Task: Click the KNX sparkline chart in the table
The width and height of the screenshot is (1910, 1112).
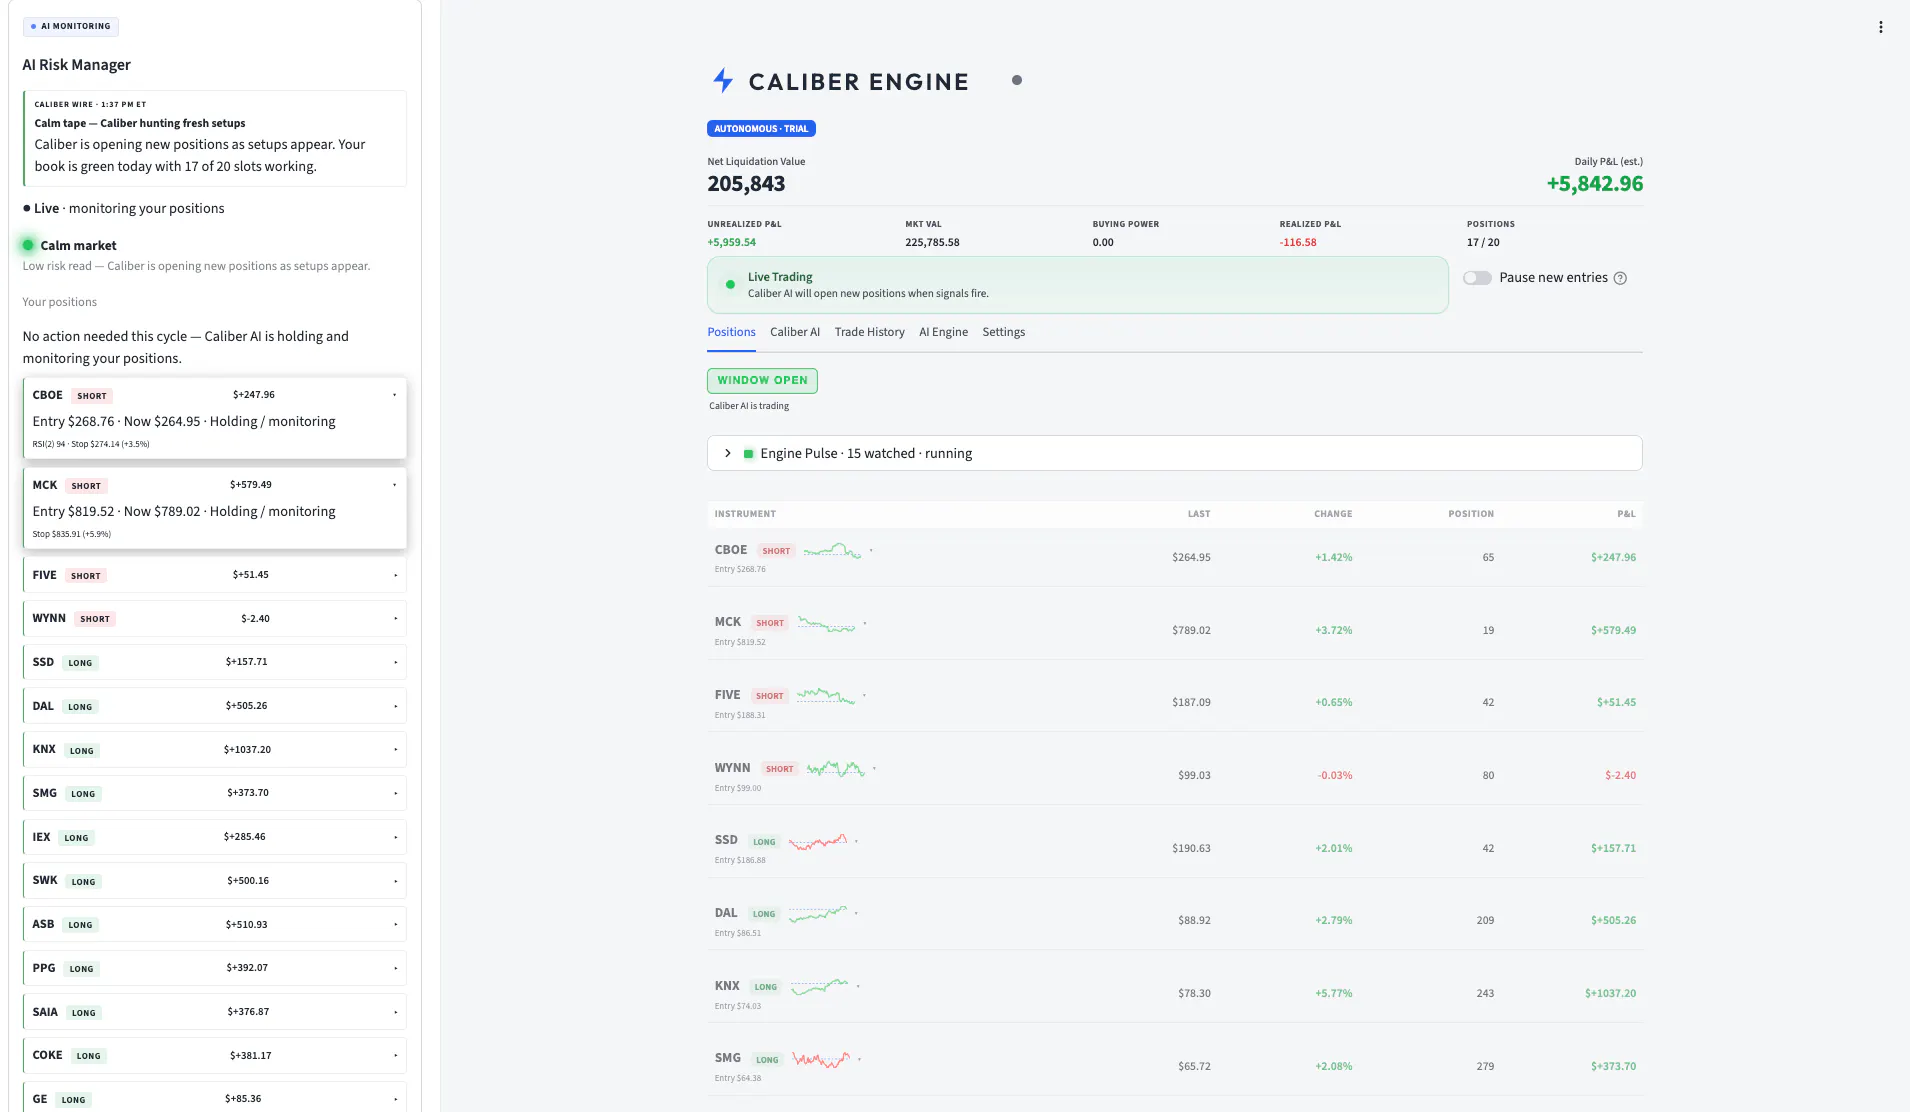Action: [820, 986]
